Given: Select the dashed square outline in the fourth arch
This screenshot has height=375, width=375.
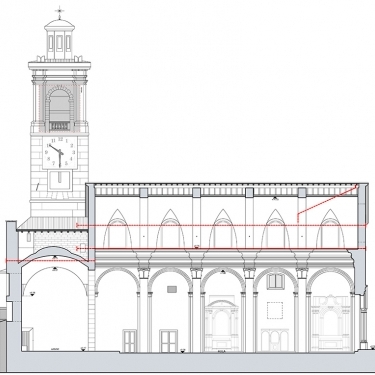Looking at the screenshot, I should click(275, 310).
